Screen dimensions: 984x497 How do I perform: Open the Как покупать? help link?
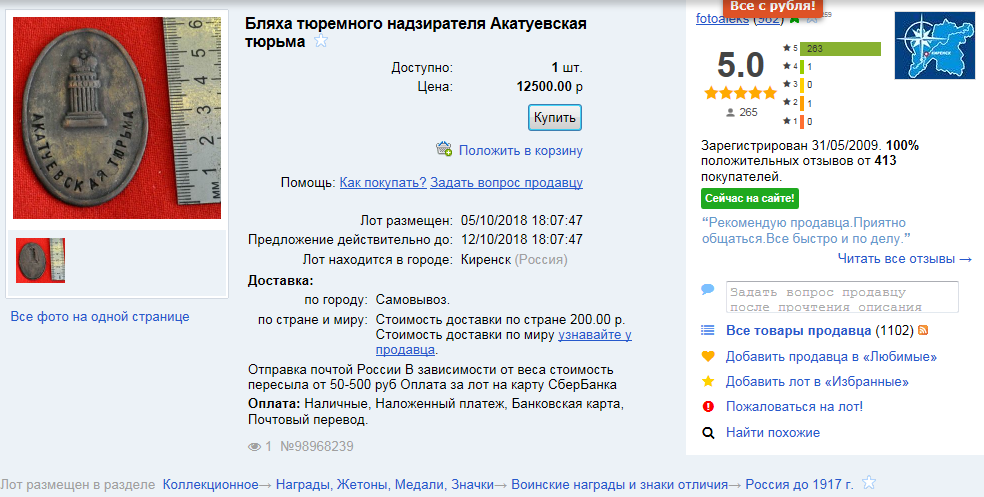[x=383, y=182]
